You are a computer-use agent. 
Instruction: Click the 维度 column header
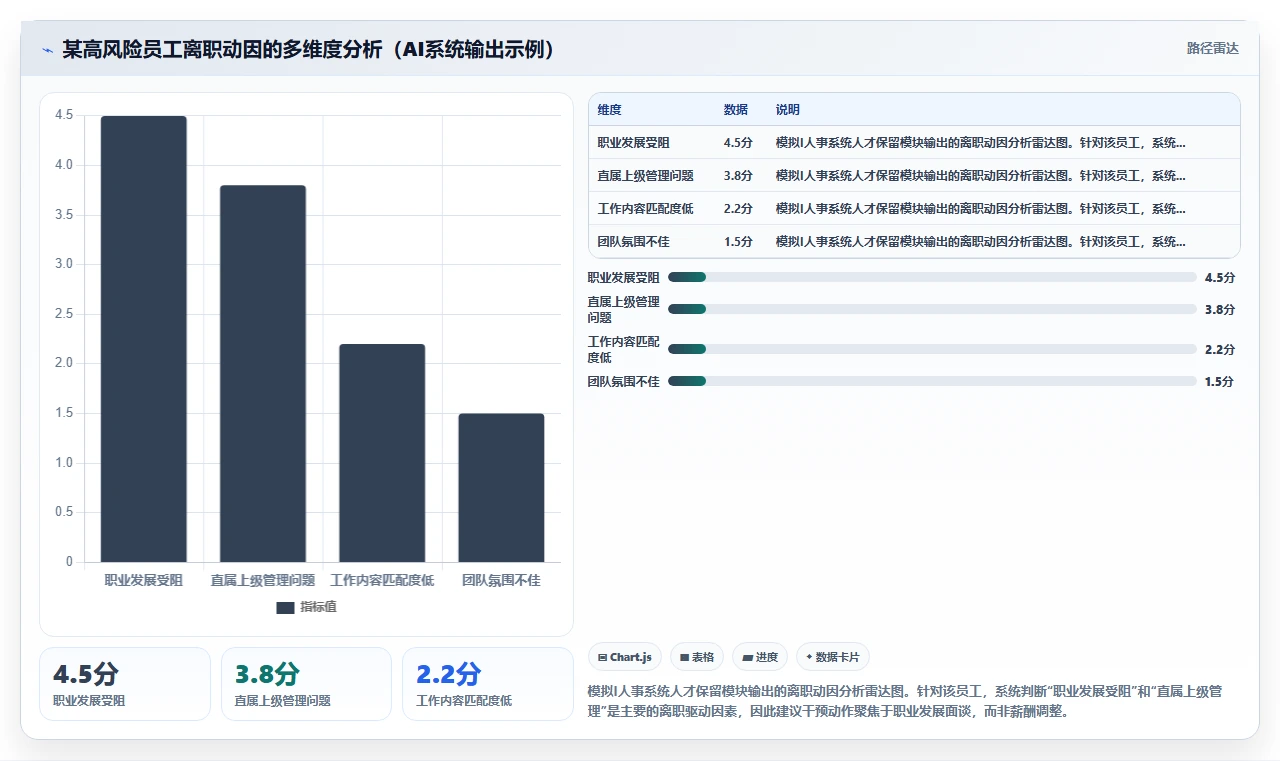[x=609, y=110]
